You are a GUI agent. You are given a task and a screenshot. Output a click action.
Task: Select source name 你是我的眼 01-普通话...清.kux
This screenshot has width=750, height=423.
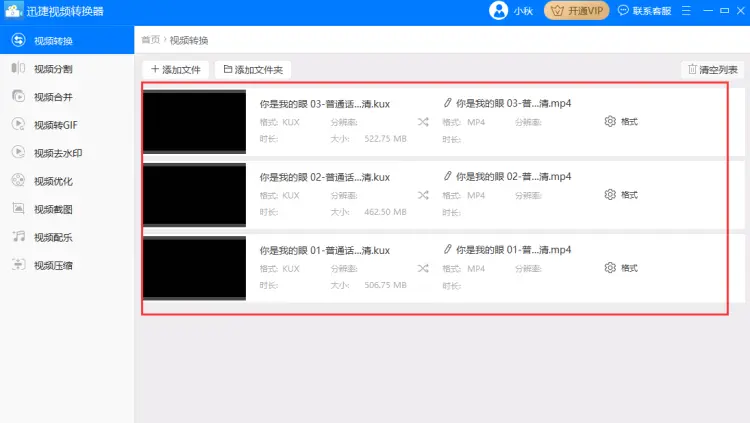click(325, 250)
